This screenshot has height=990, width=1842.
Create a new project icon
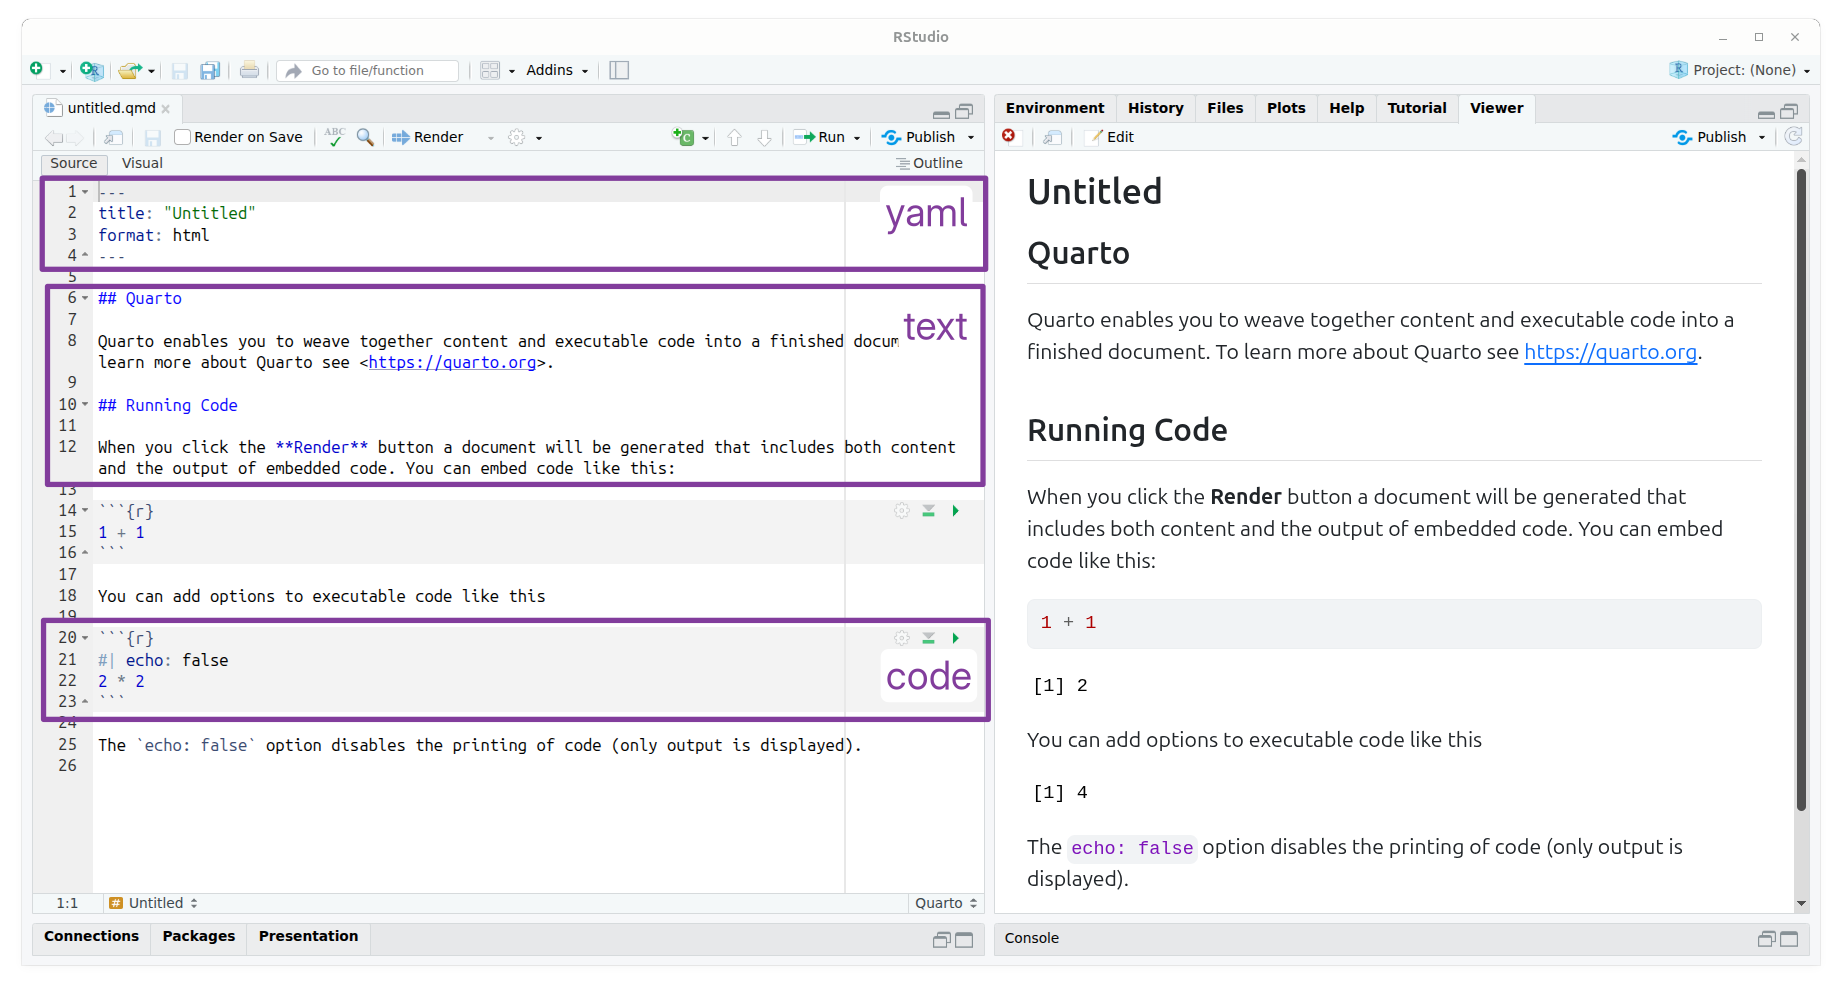[x=91, y=70]
